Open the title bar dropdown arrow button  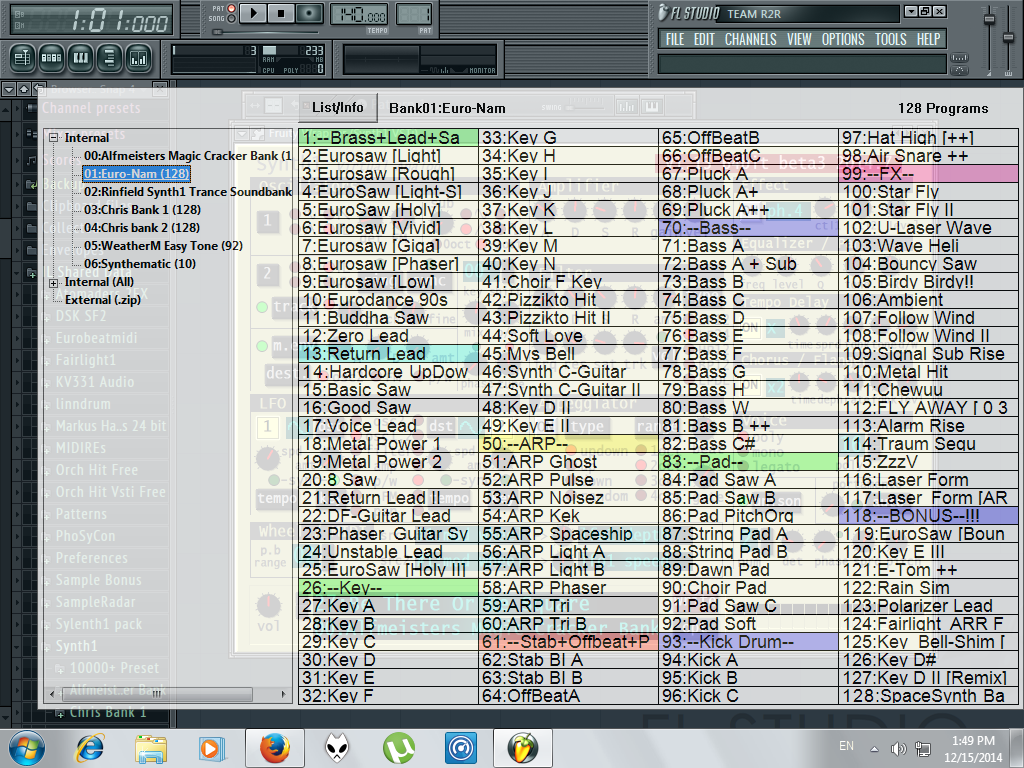[910, 11]
